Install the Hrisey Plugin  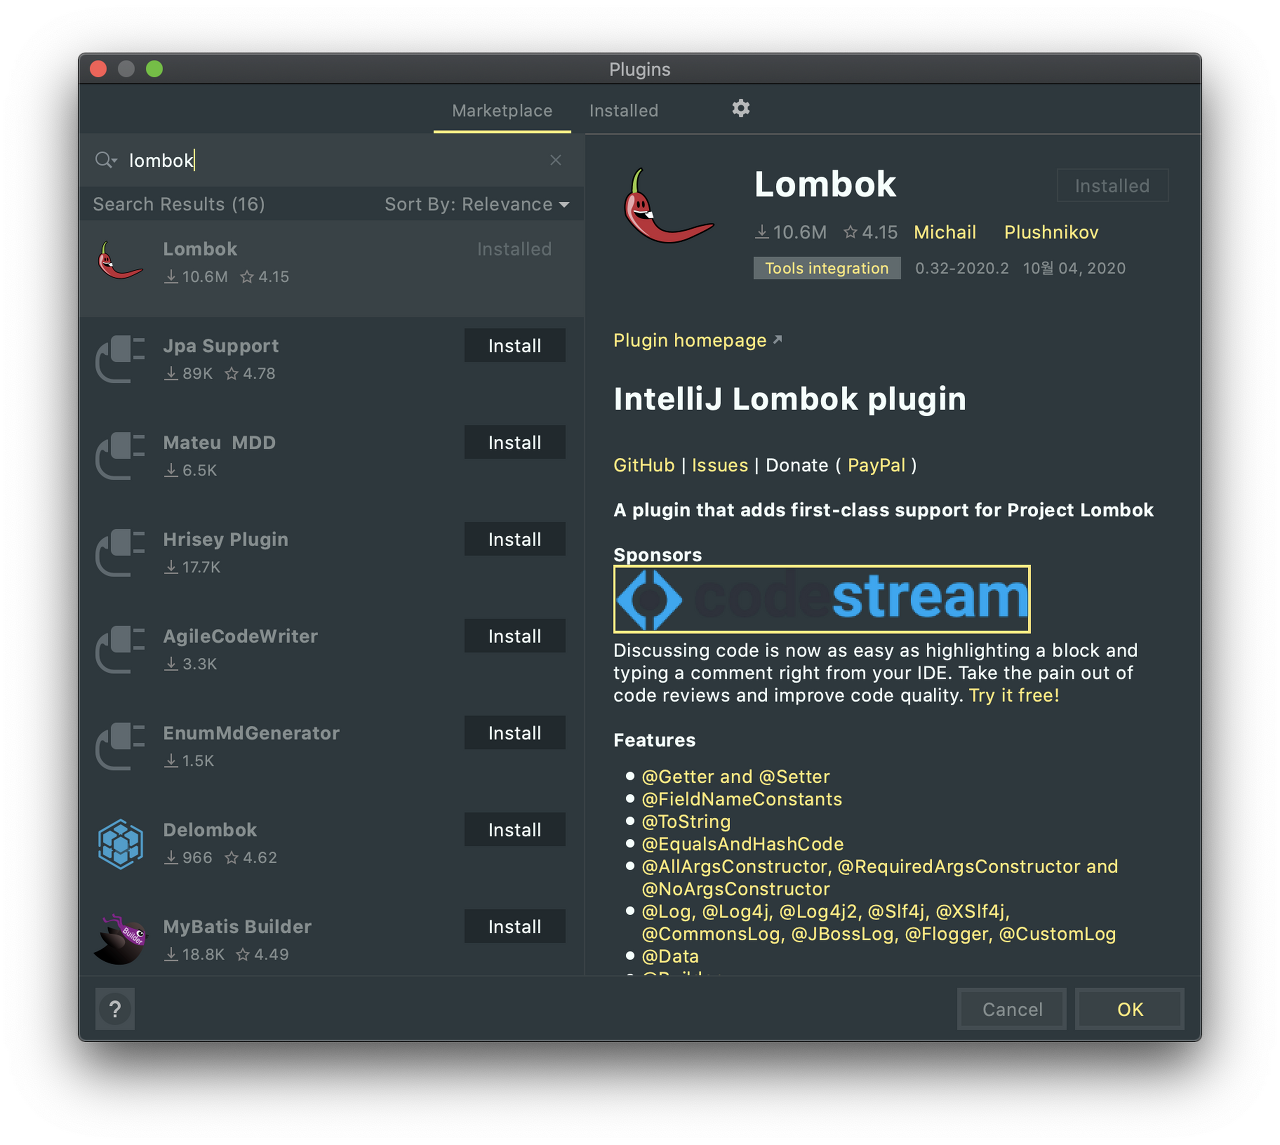tap(515, 540)
